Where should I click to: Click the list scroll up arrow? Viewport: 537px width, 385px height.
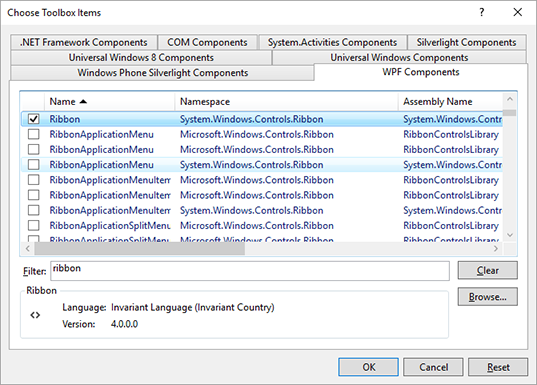click(510, 99)
